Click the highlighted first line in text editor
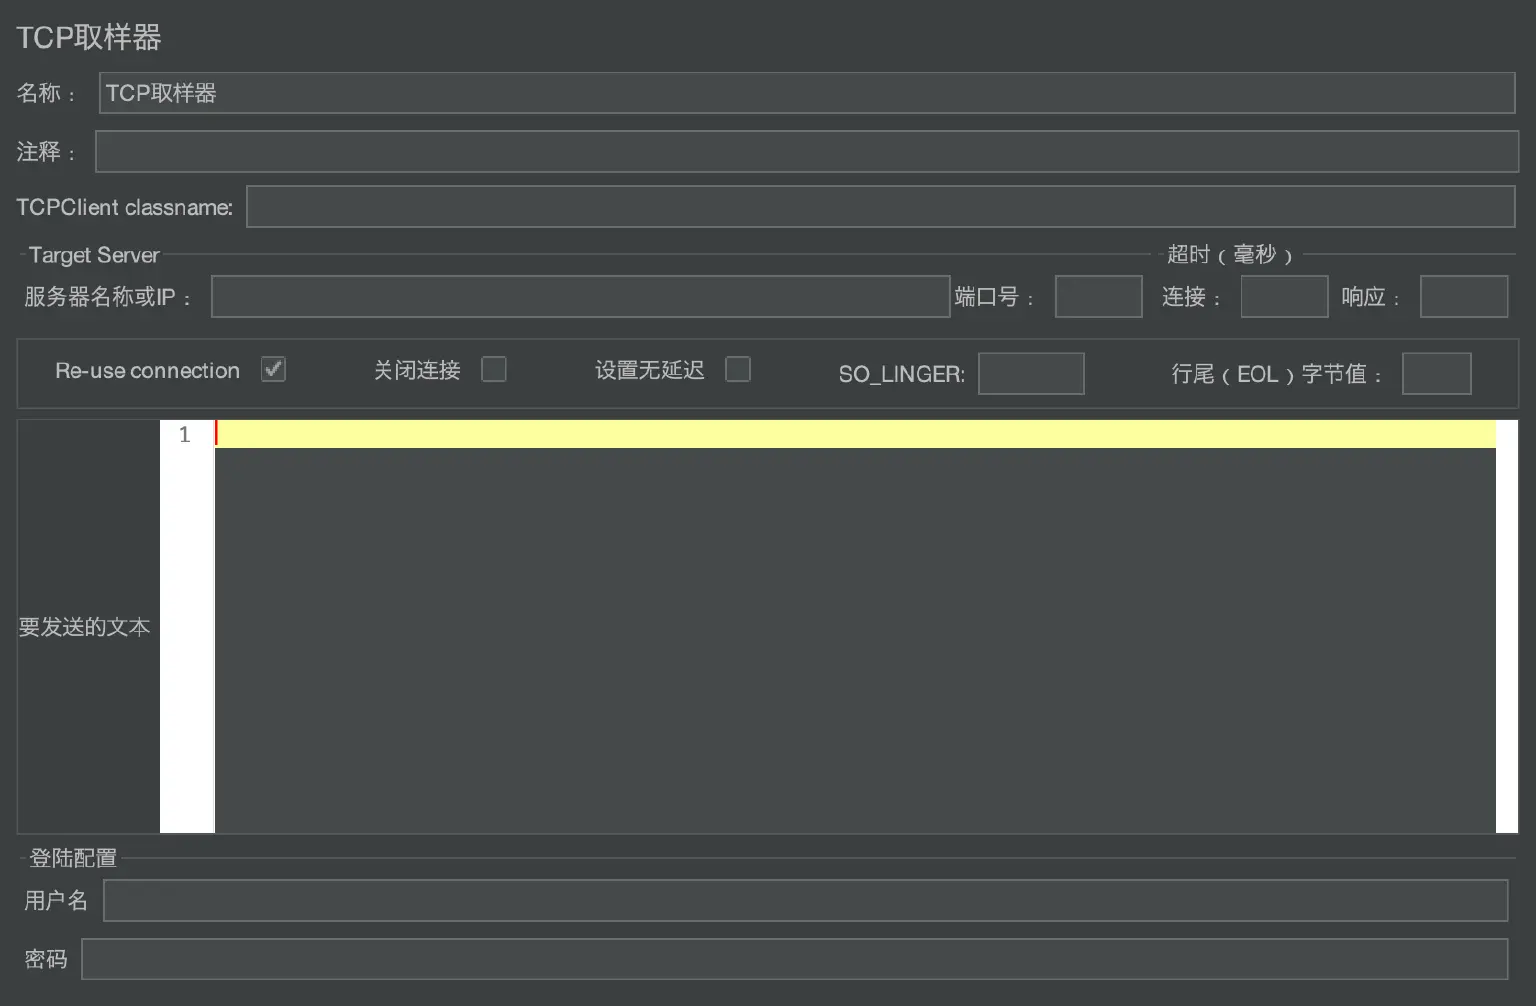Image resolution: width=1536 pixels, height=1006 pixels. pyautogui.click(x=855, y=434)
